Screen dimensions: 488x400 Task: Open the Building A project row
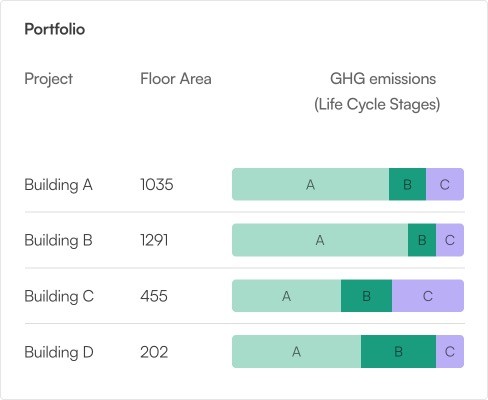(244, 184)
